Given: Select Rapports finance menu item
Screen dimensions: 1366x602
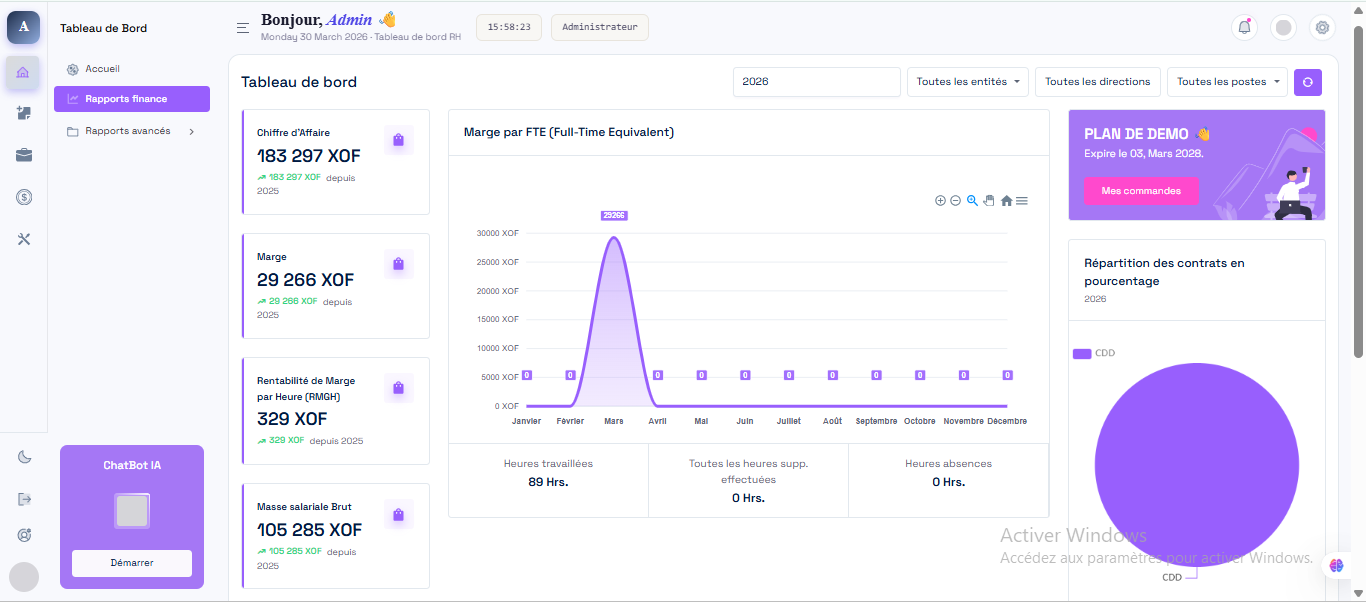Looking at the screenshot, I should point(132,99).
